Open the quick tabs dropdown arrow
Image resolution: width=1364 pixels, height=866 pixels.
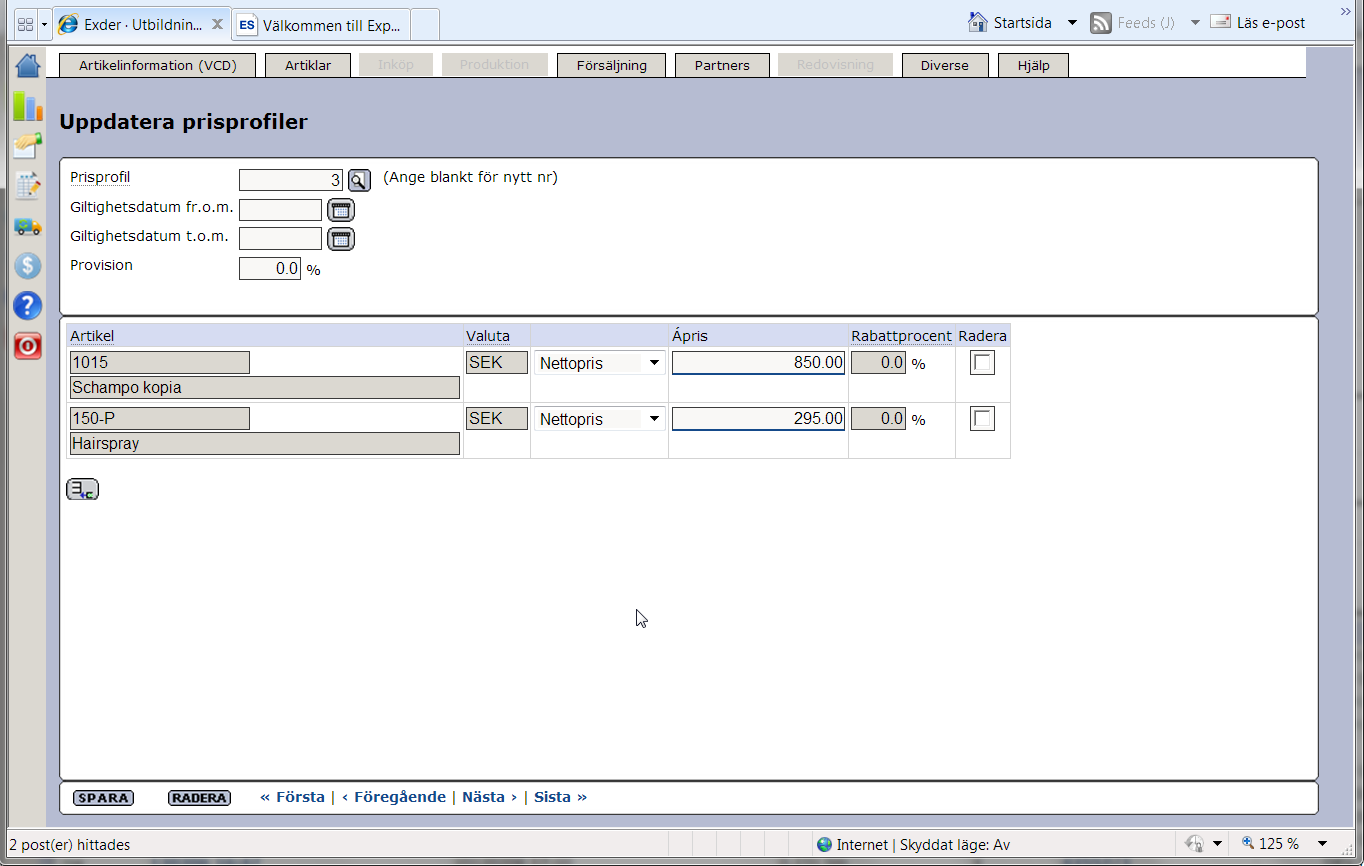point(44,23)
